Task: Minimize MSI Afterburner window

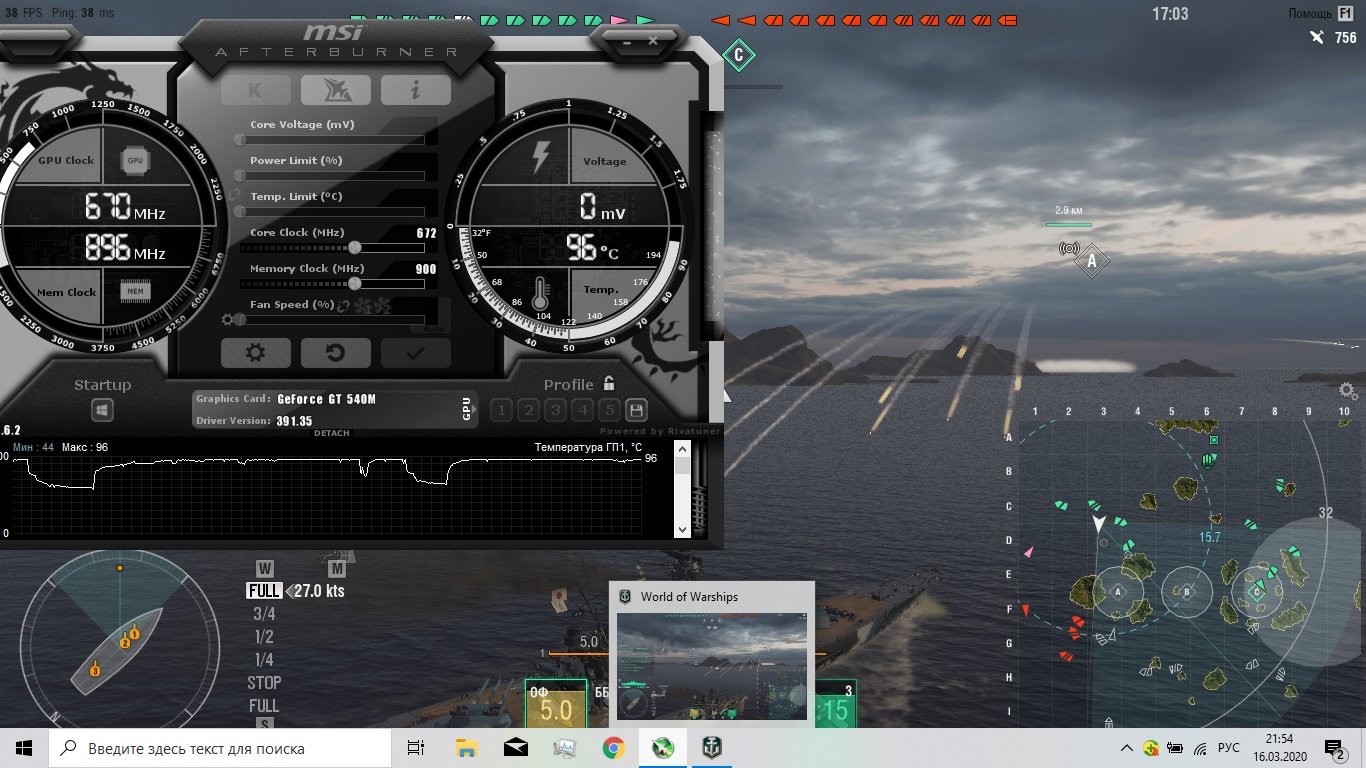Action: [625, 41]
